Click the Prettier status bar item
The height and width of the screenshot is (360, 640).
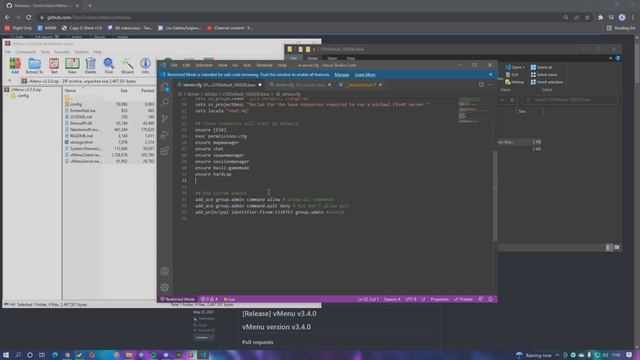click(463, 299)
